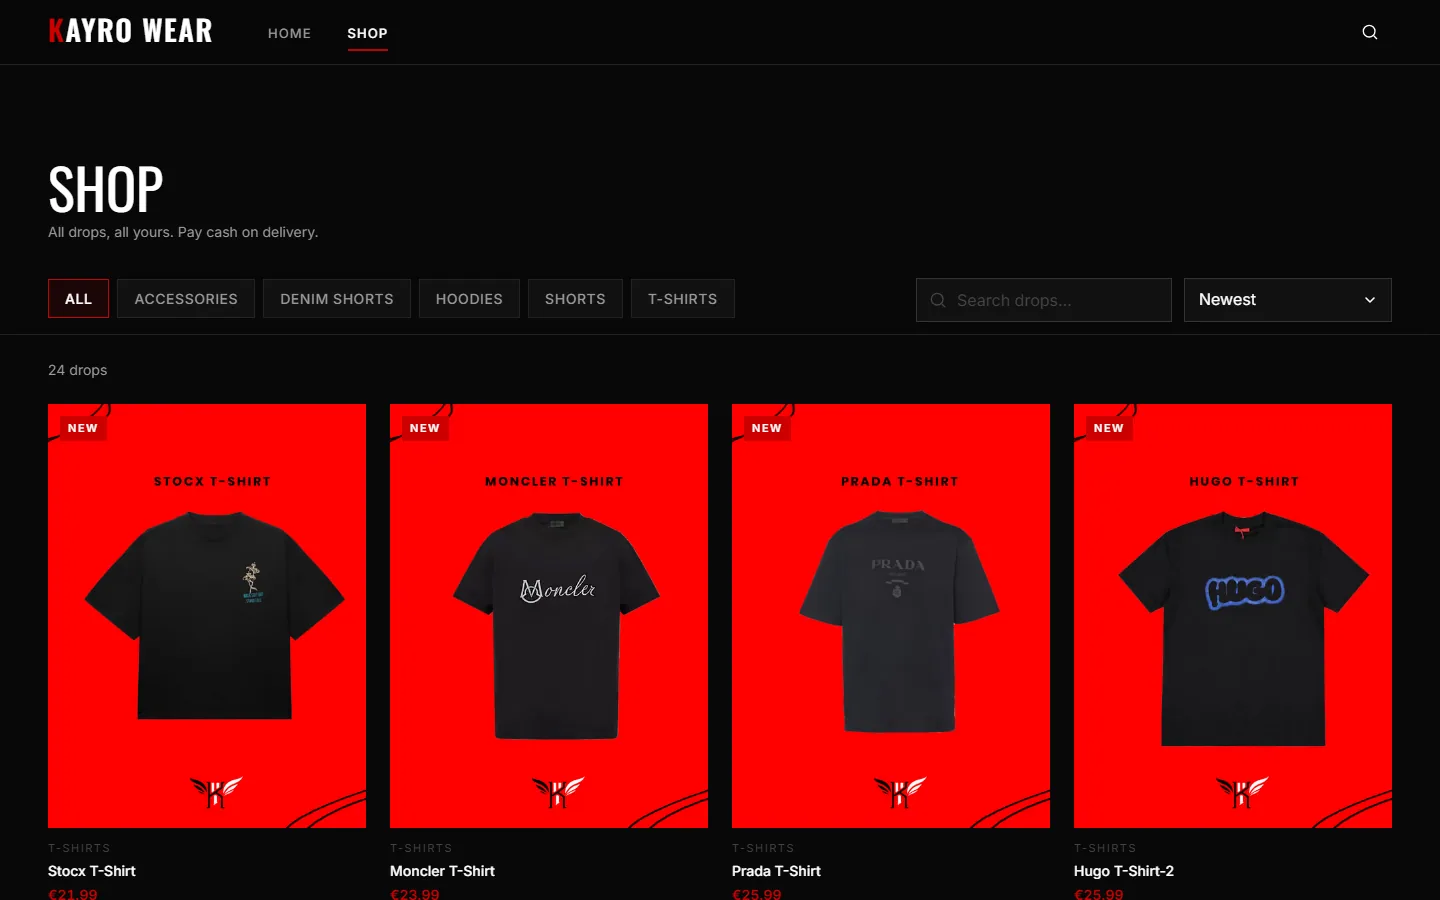This screenshot has width=1440, height=900.
Task: Open the Stocx T-Shirt product title link
Action: 92,871
